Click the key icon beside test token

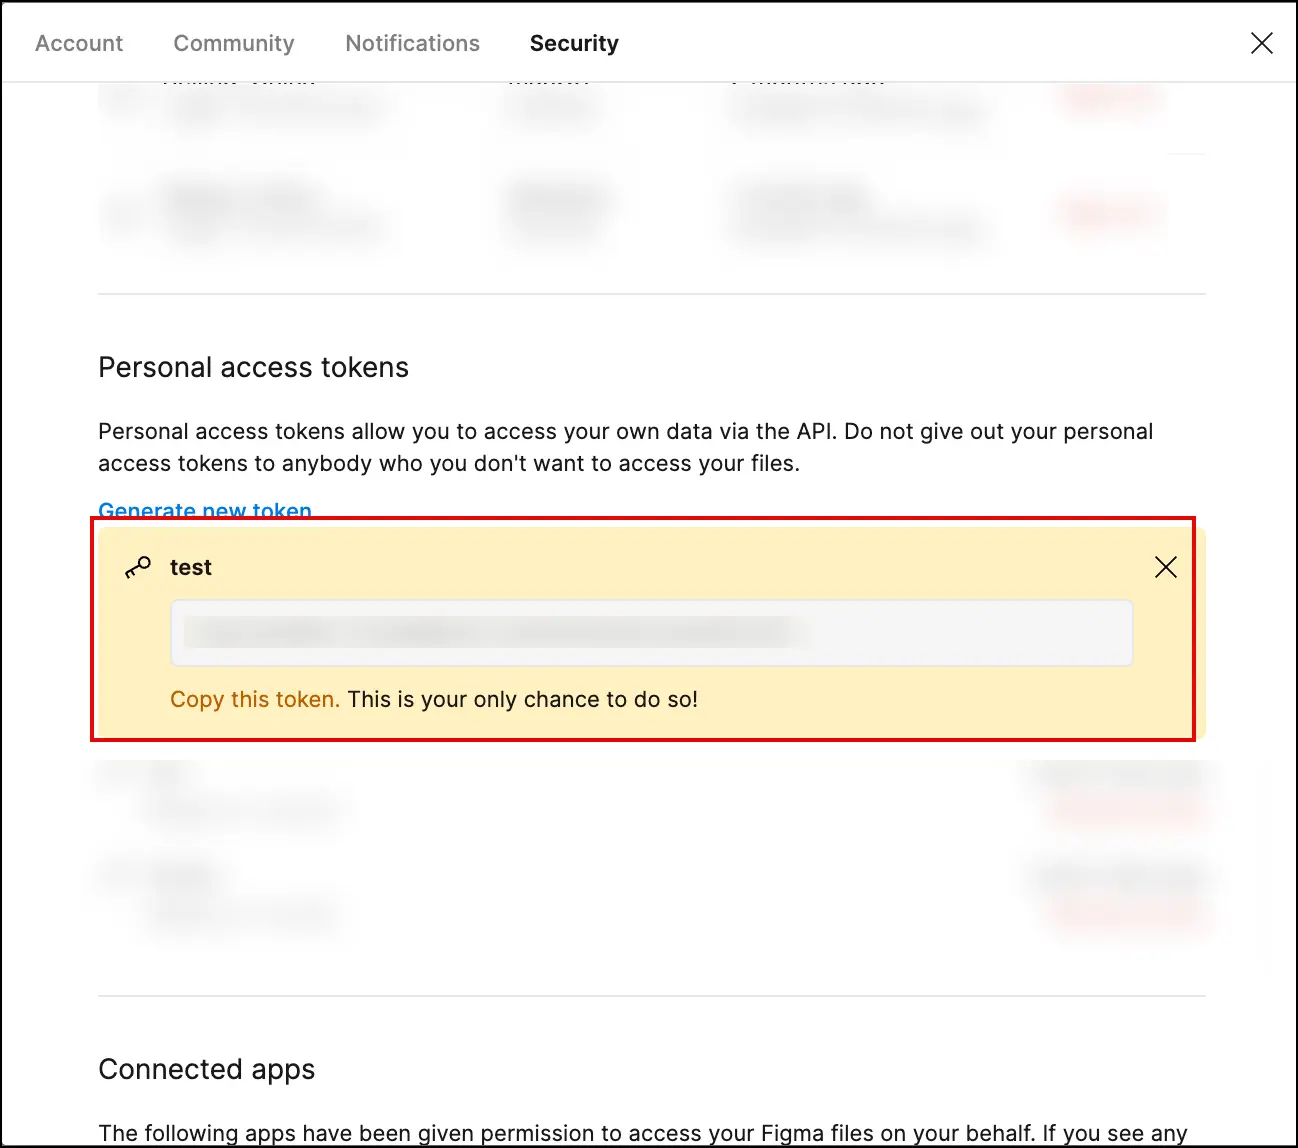click(x=138, y=567)
